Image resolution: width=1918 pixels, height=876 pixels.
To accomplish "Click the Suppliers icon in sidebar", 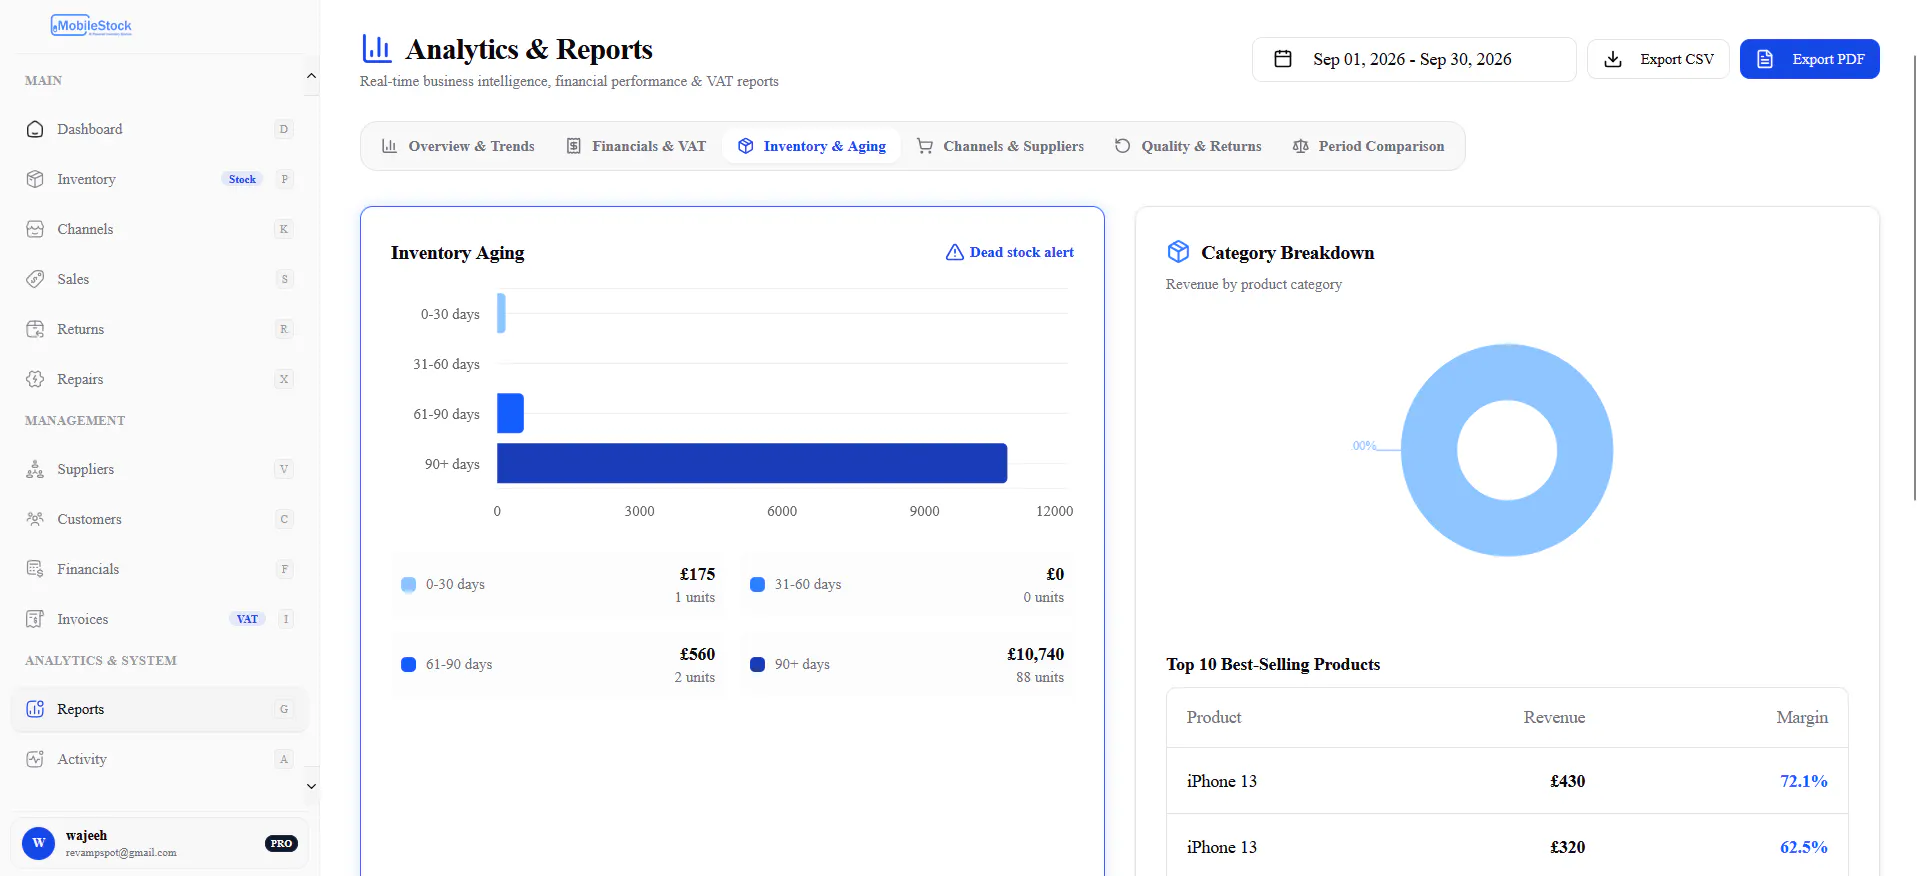I will 35,469.
